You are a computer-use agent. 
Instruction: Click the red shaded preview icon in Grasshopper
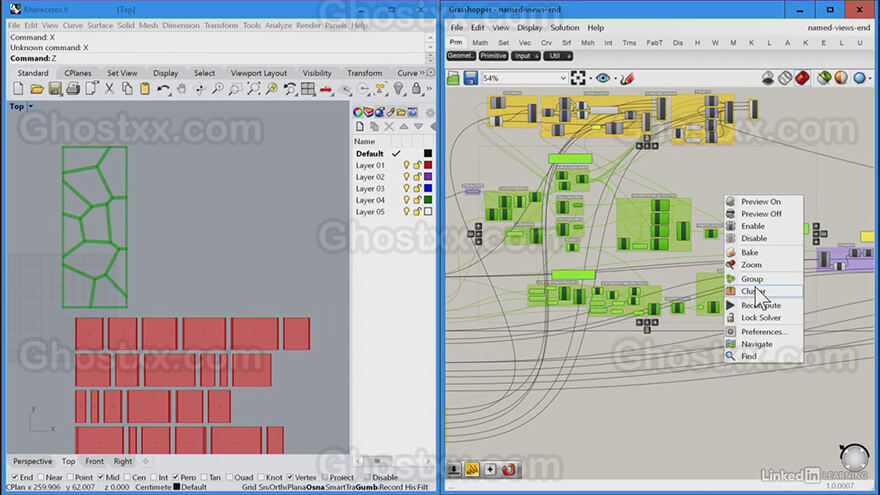[x=802, y=78]
